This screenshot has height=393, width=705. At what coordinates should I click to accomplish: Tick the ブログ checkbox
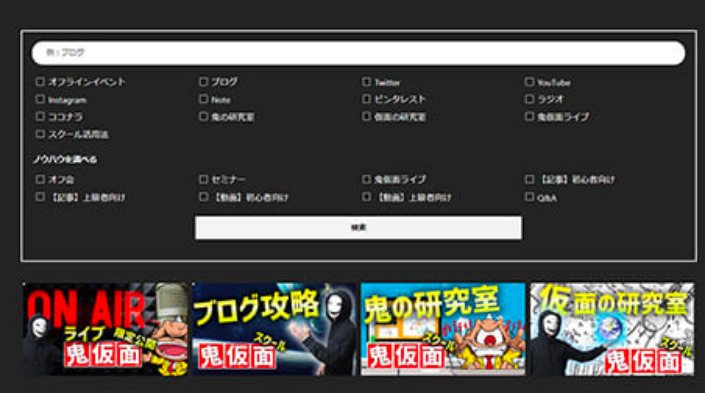203,81
